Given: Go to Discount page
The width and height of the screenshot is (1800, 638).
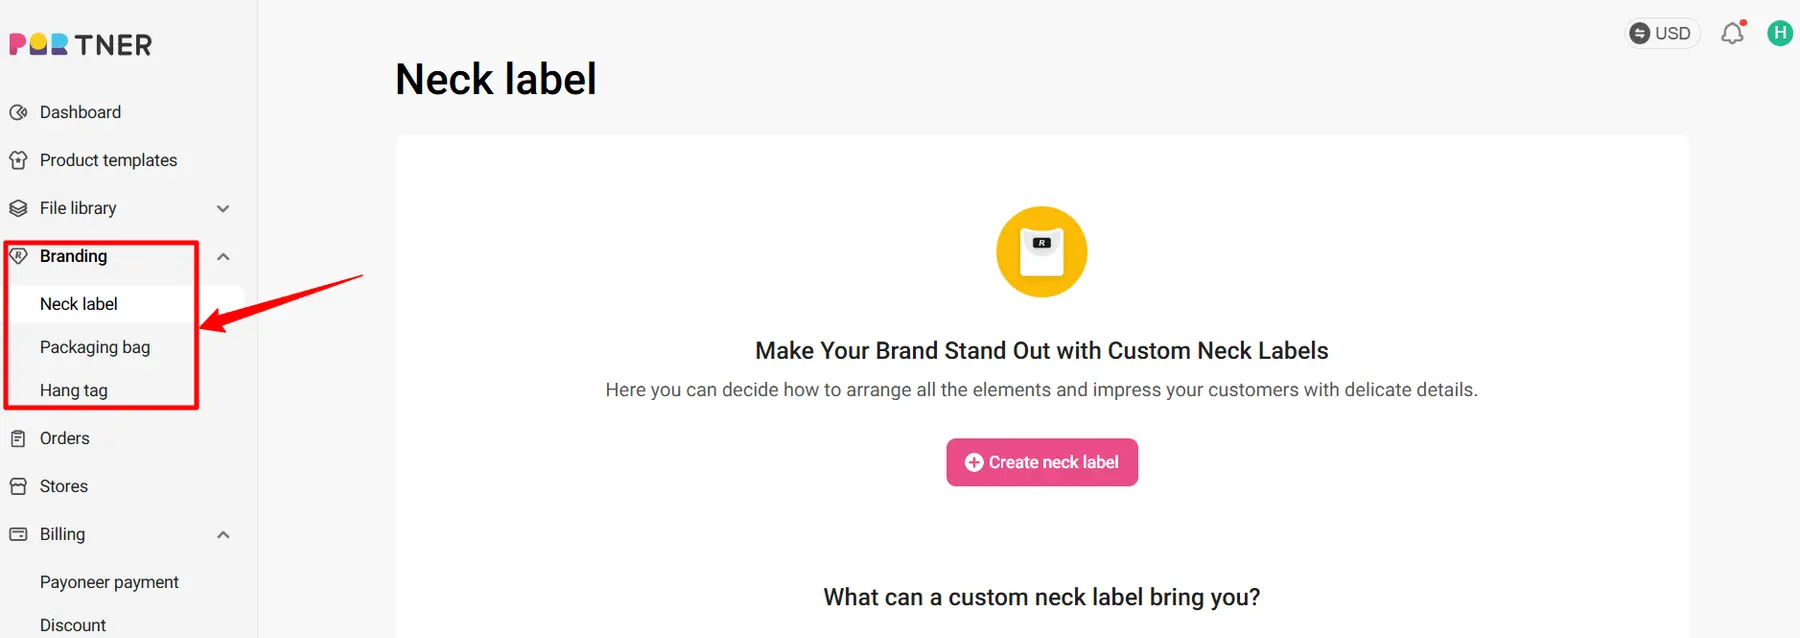Looking at the screenshot, I should click(73, 625).
